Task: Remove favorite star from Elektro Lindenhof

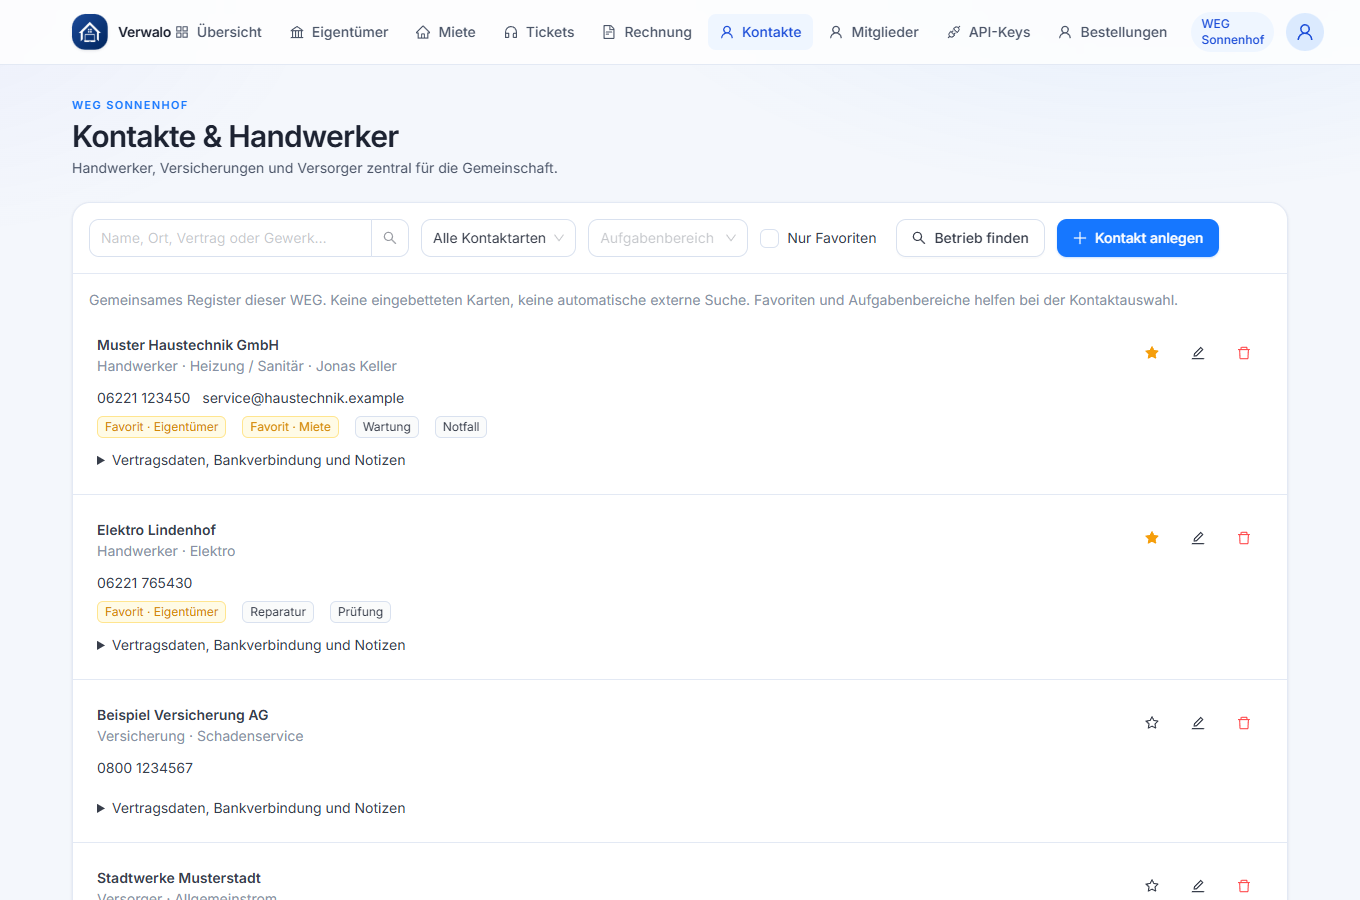Action: (x=1152, y=538)
